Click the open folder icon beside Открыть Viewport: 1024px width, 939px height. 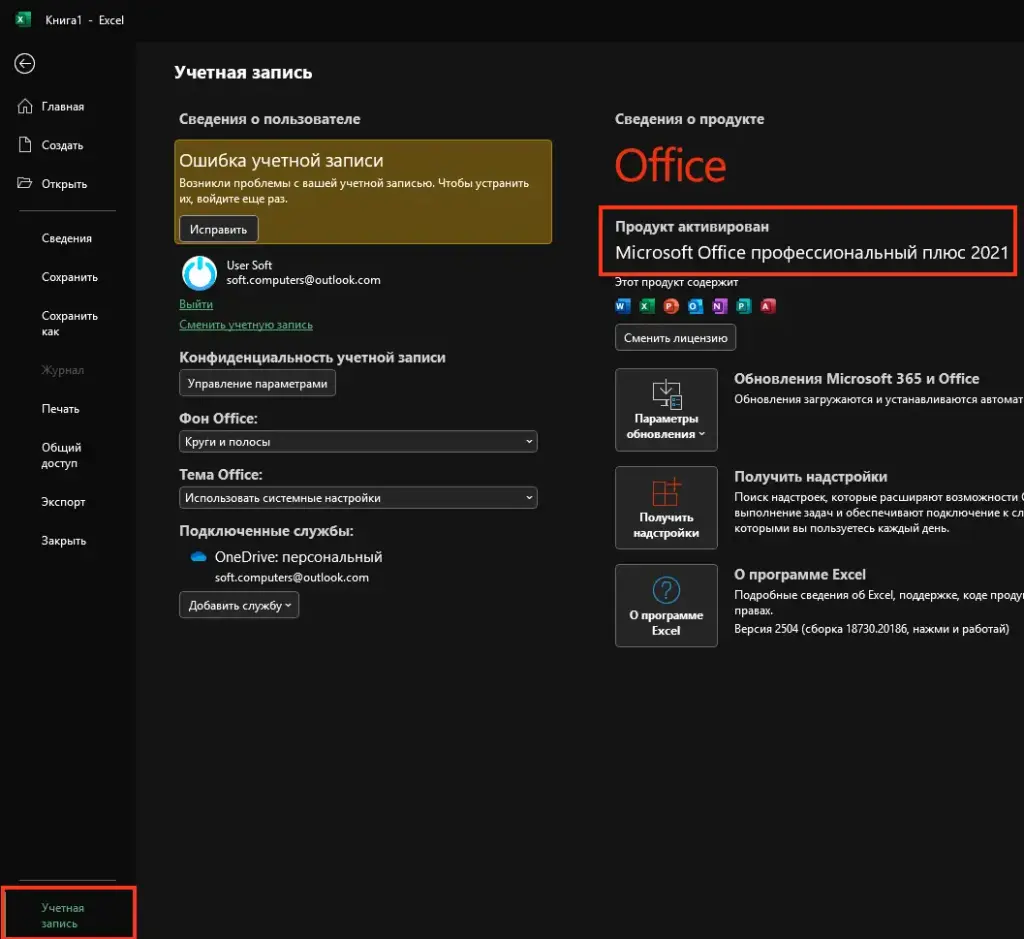point(25,183)
